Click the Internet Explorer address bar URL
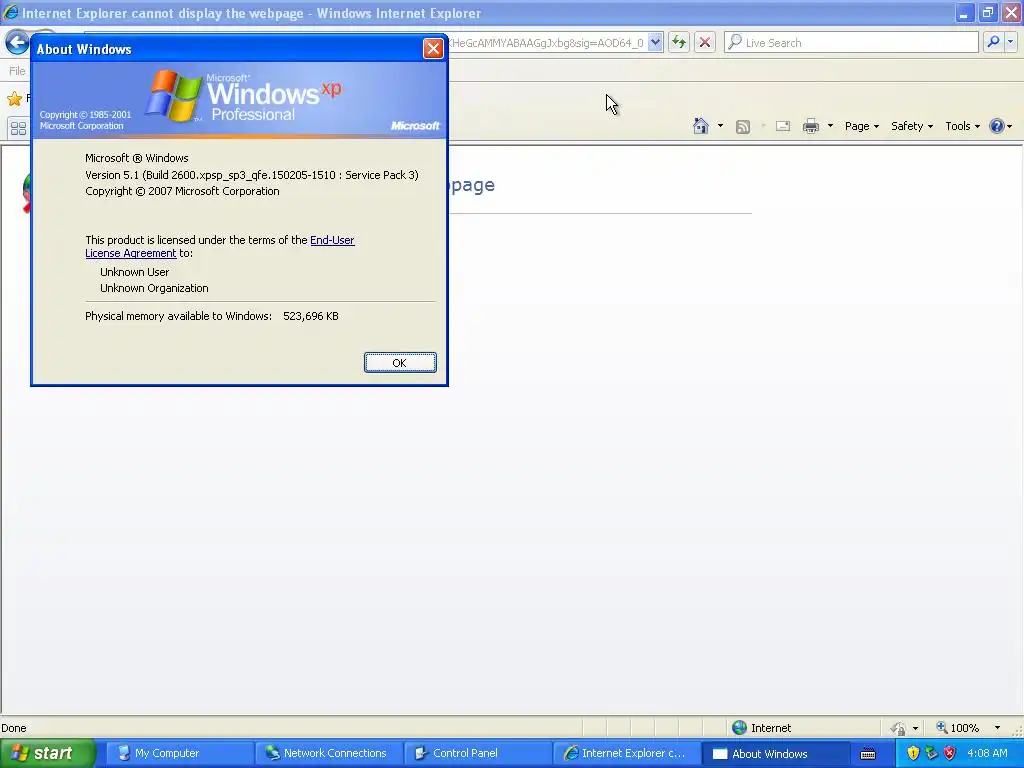Screen dimensions: 1024x768 [x=545, y=43]
